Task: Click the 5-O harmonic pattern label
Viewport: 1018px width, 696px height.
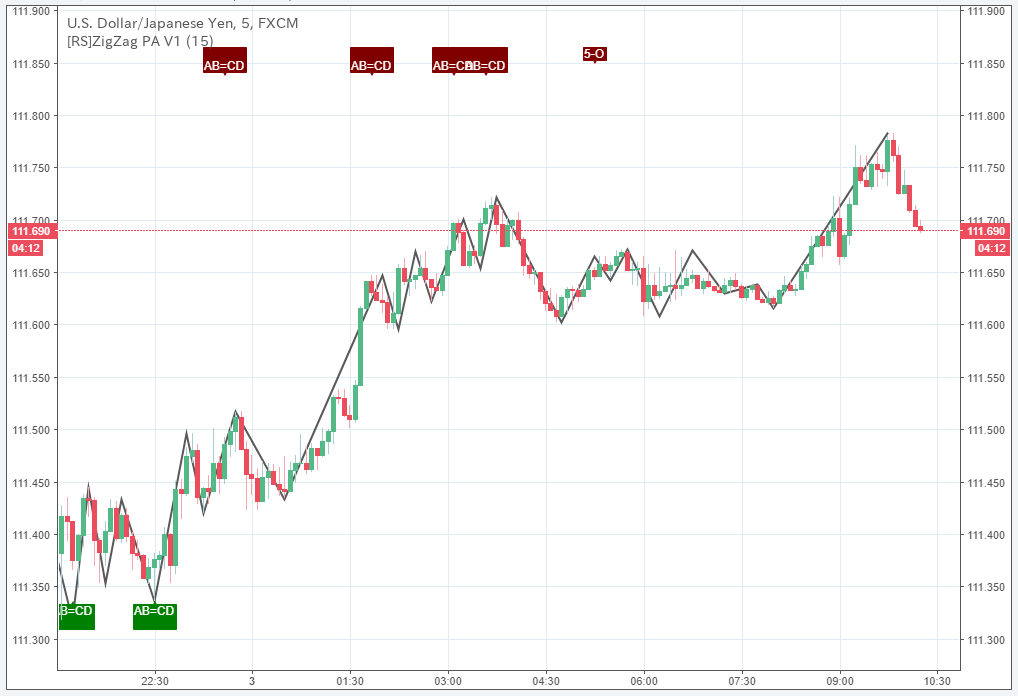Action: (x=595, y=54)
